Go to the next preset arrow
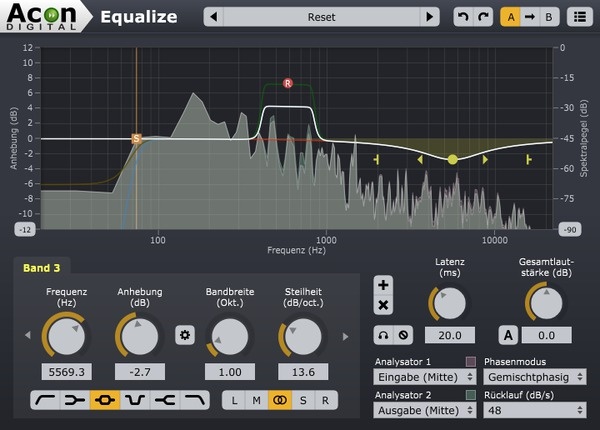 coord(429,17)
